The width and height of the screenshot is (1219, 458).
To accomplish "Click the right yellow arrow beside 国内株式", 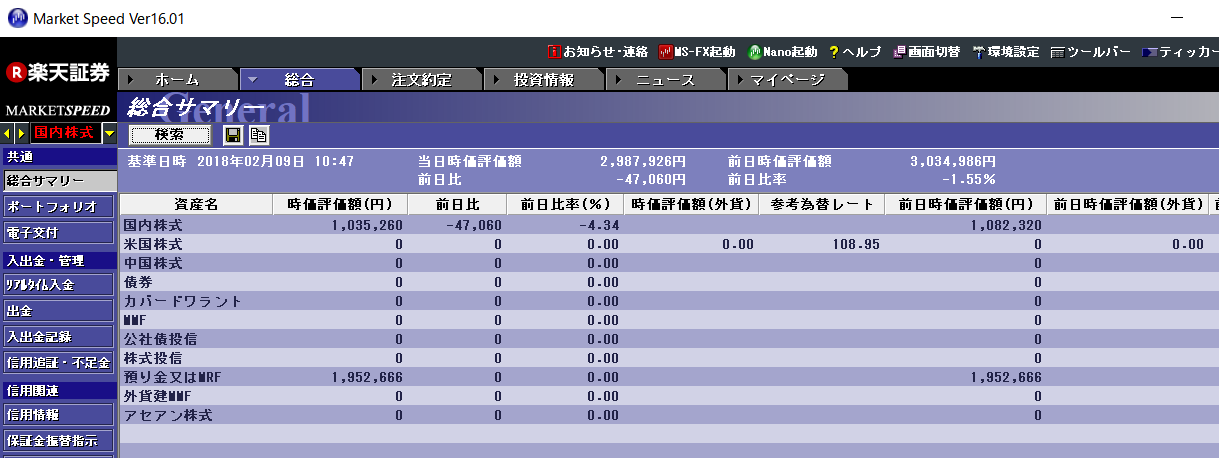I will pos(21,133).
